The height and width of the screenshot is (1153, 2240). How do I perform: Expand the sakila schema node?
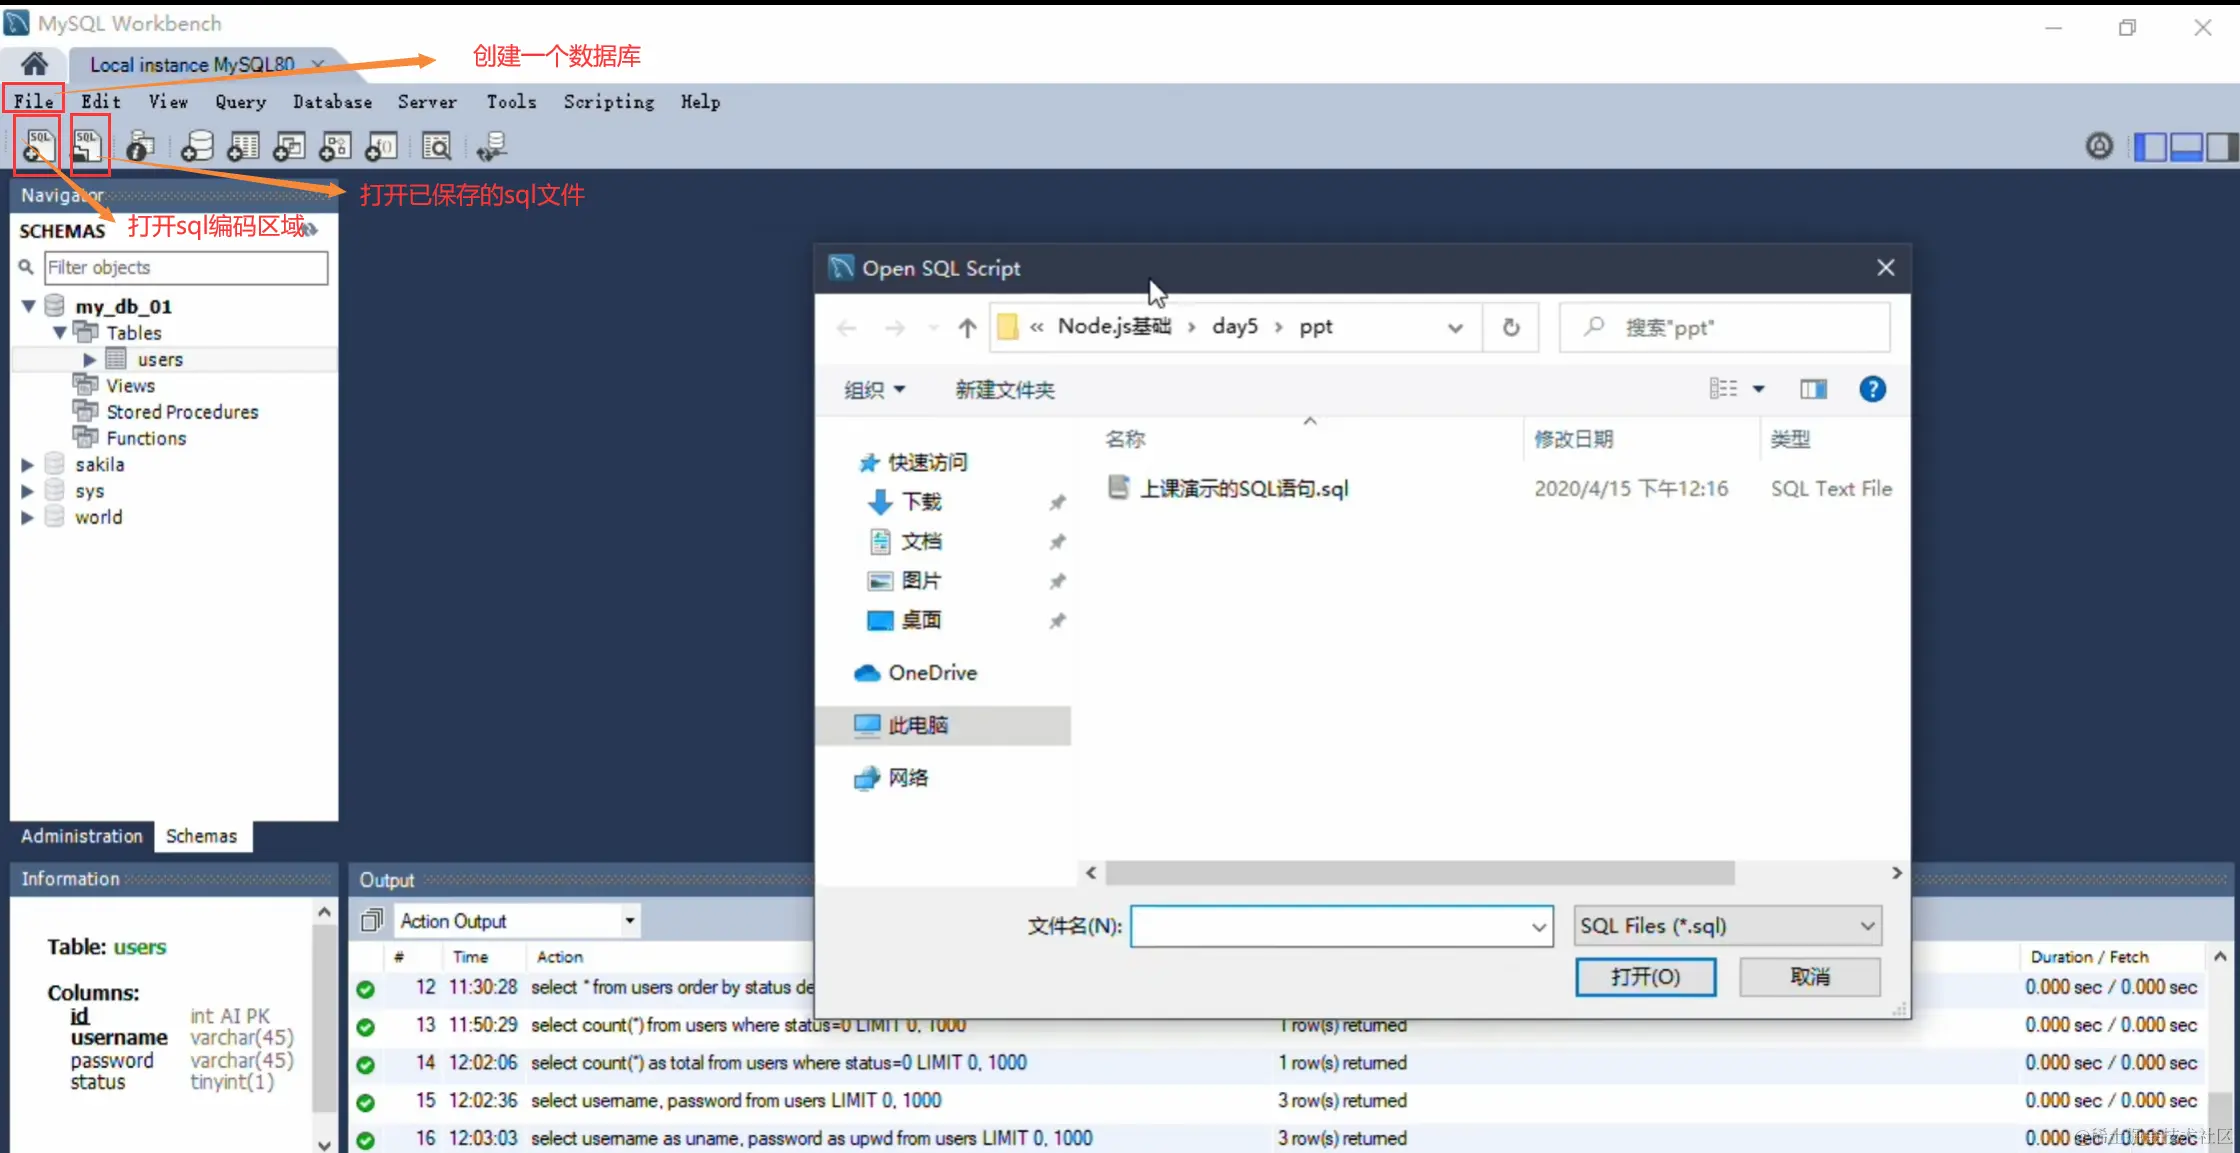28,465
